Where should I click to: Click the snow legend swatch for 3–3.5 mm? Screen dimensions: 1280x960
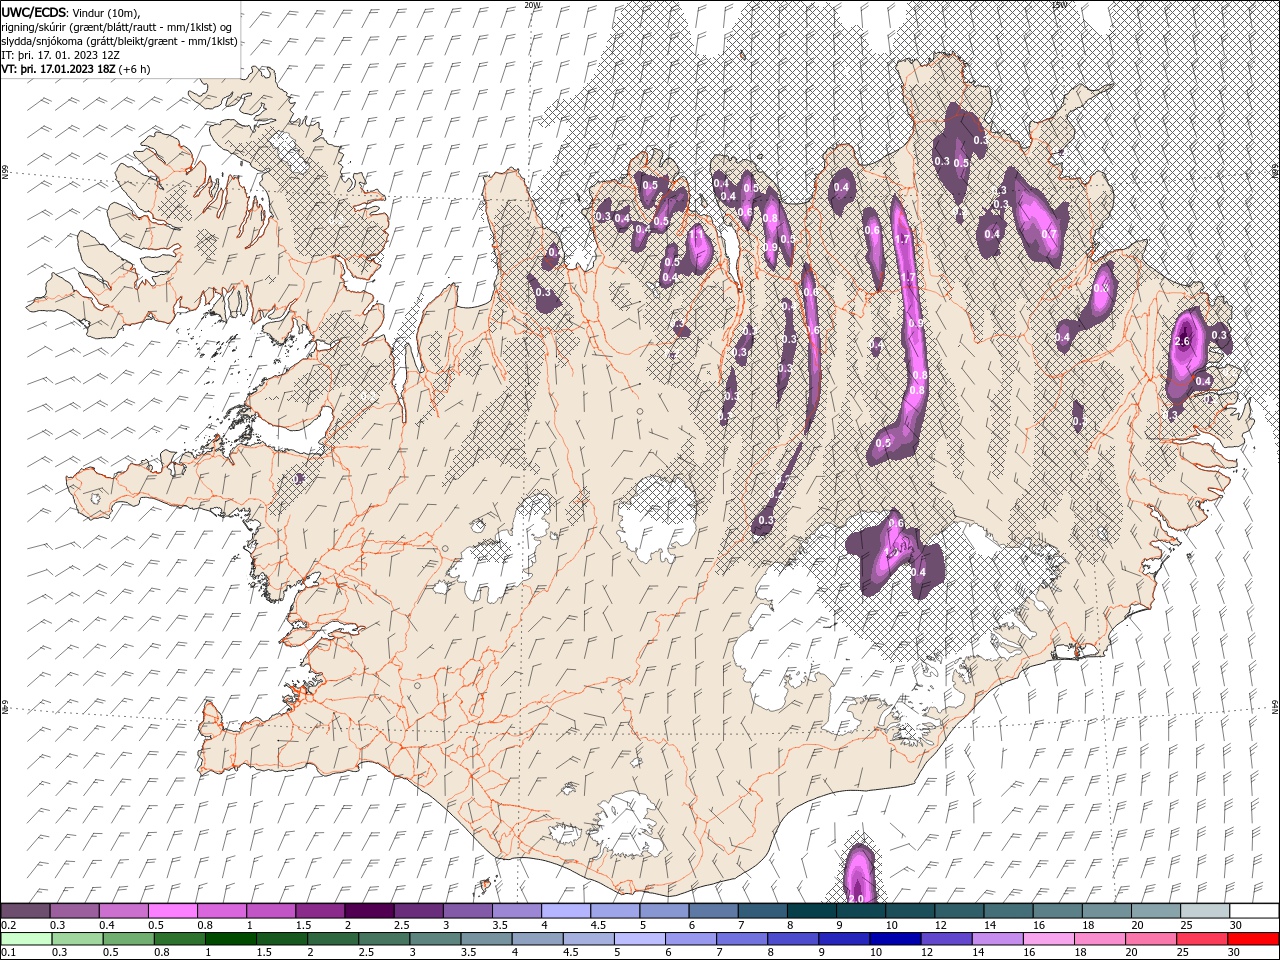tap(467, 911)
